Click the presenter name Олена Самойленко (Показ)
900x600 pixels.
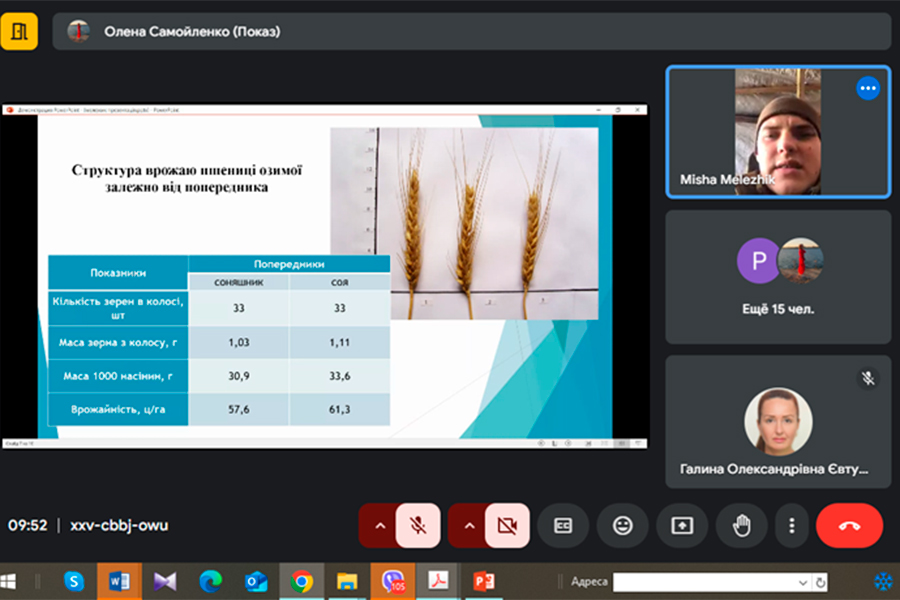pos(192,32)
